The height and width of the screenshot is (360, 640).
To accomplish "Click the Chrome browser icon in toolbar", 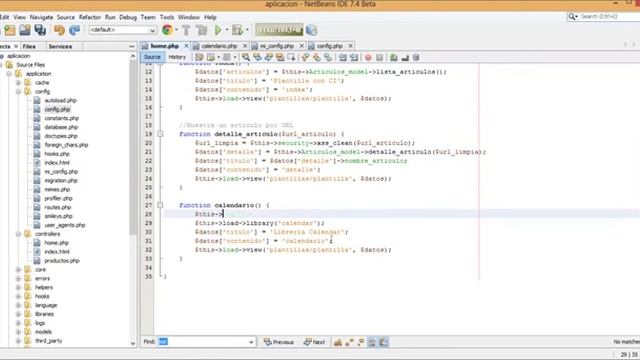I will point(167,30).
